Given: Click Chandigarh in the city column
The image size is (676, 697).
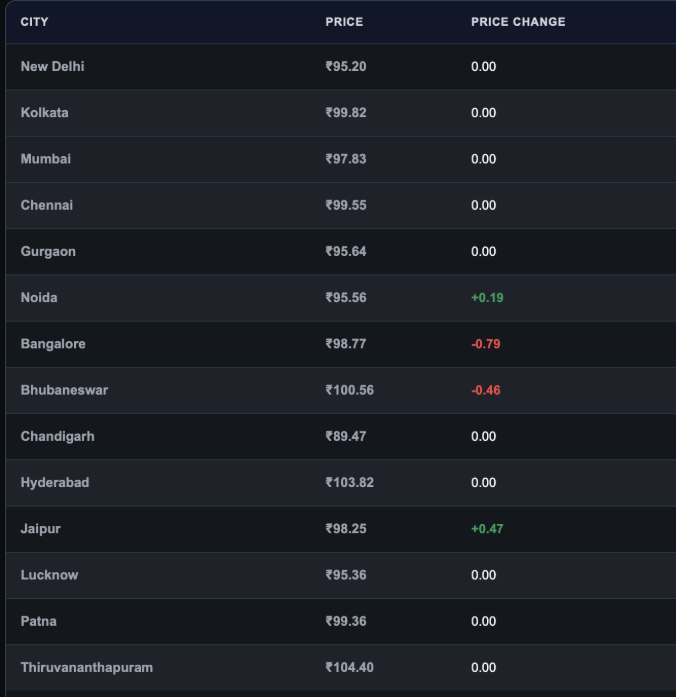Looking at the screenshot, I should [x=57, y=437].
